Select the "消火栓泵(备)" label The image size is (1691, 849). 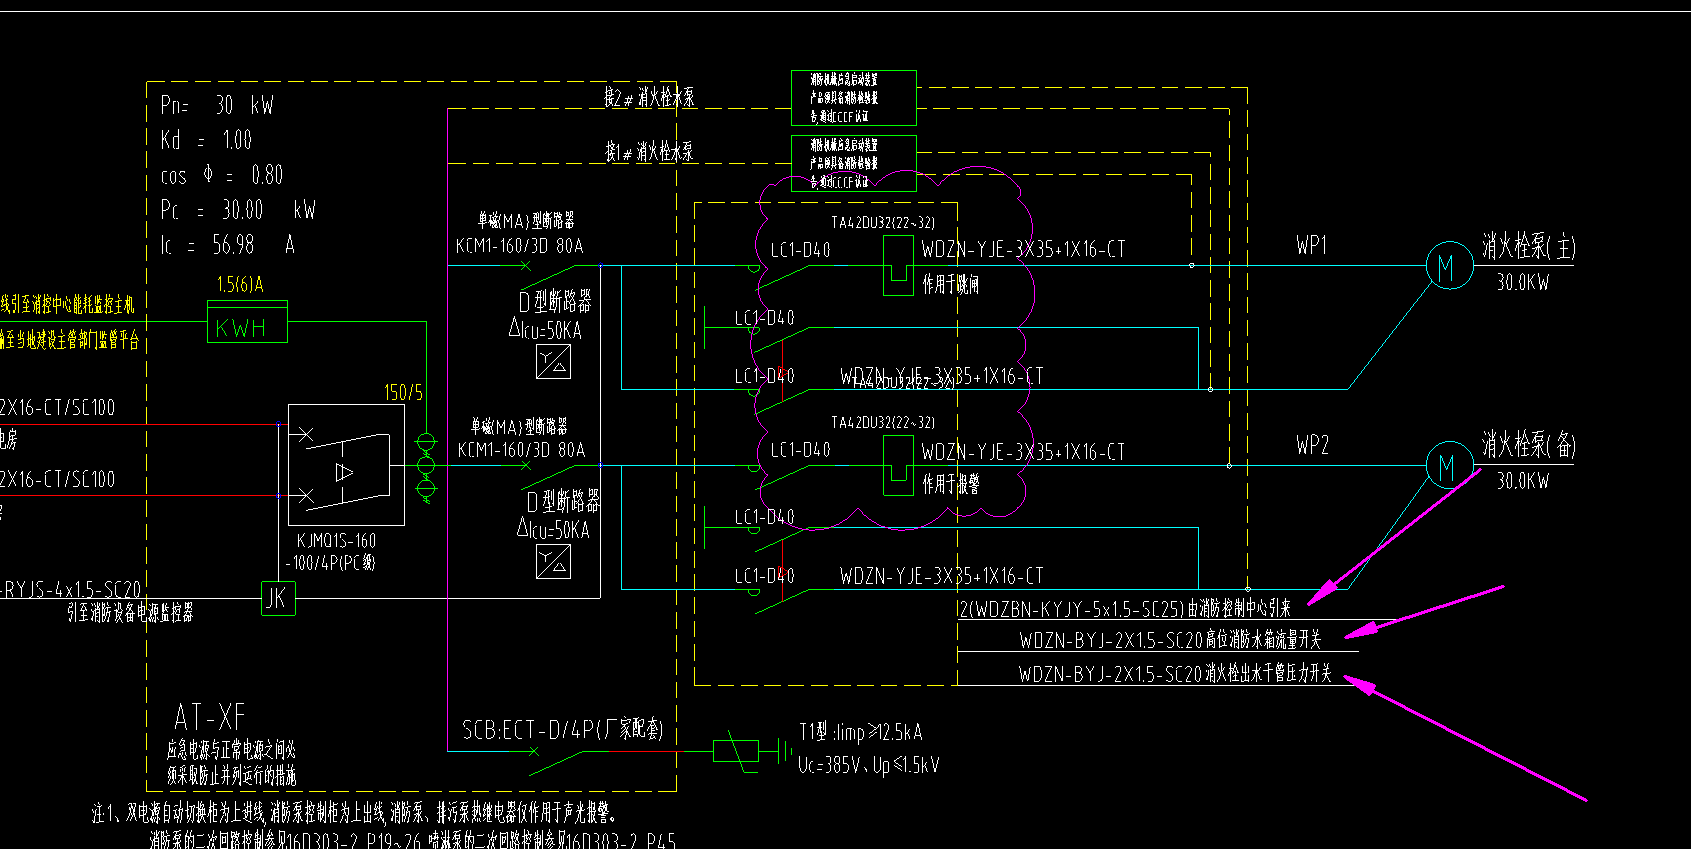coord(1529,445)
